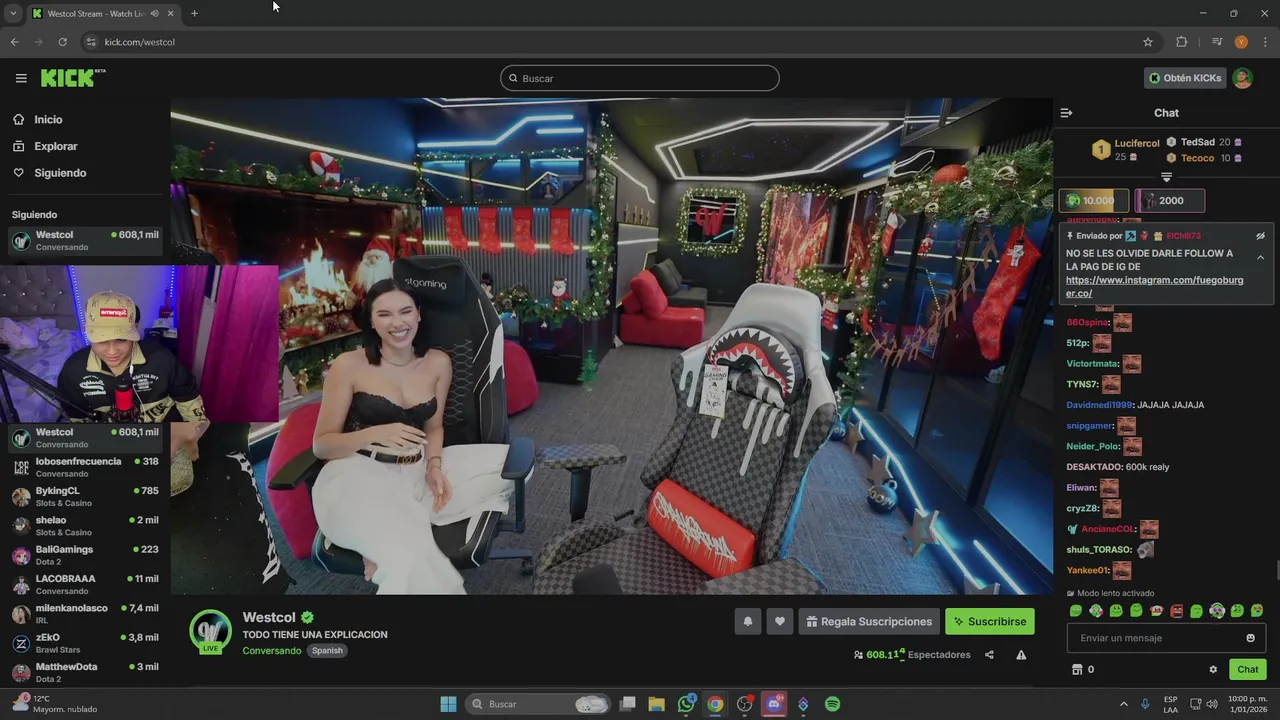Open the tab search dropdown arrow
This screenshot has height=720, width=1280.
(x=13, y=14)
